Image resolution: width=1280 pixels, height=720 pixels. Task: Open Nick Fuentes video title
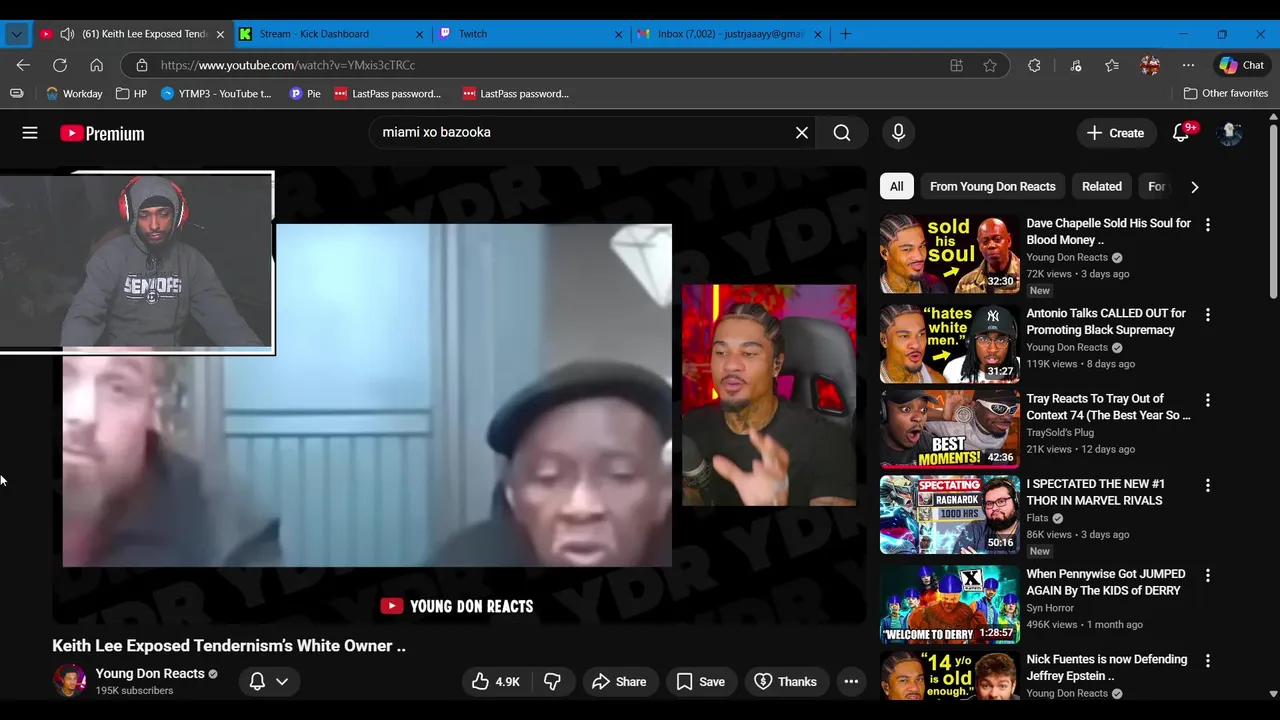pos(1106,667)
